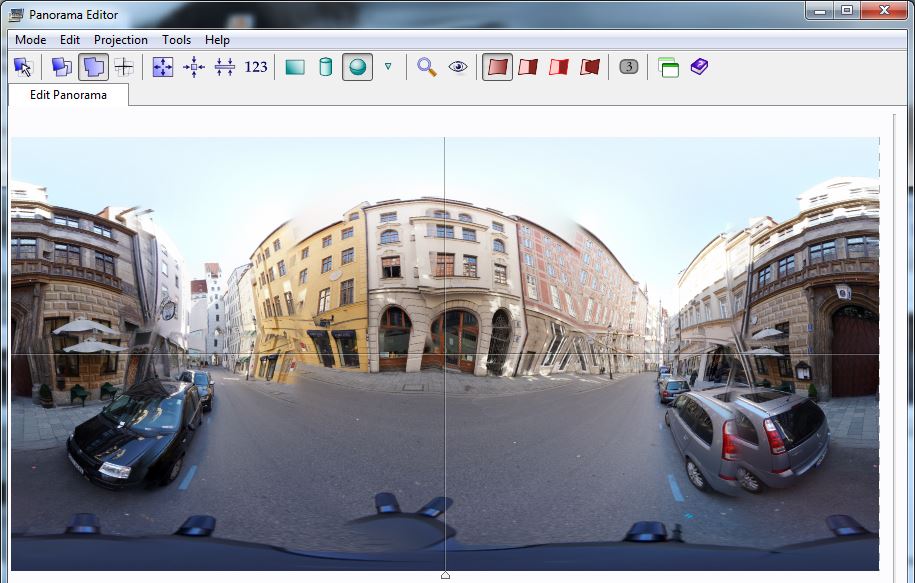Open the Mode menu
The height and width of the screenshot is (583, 915).
[x=30, y=40]
